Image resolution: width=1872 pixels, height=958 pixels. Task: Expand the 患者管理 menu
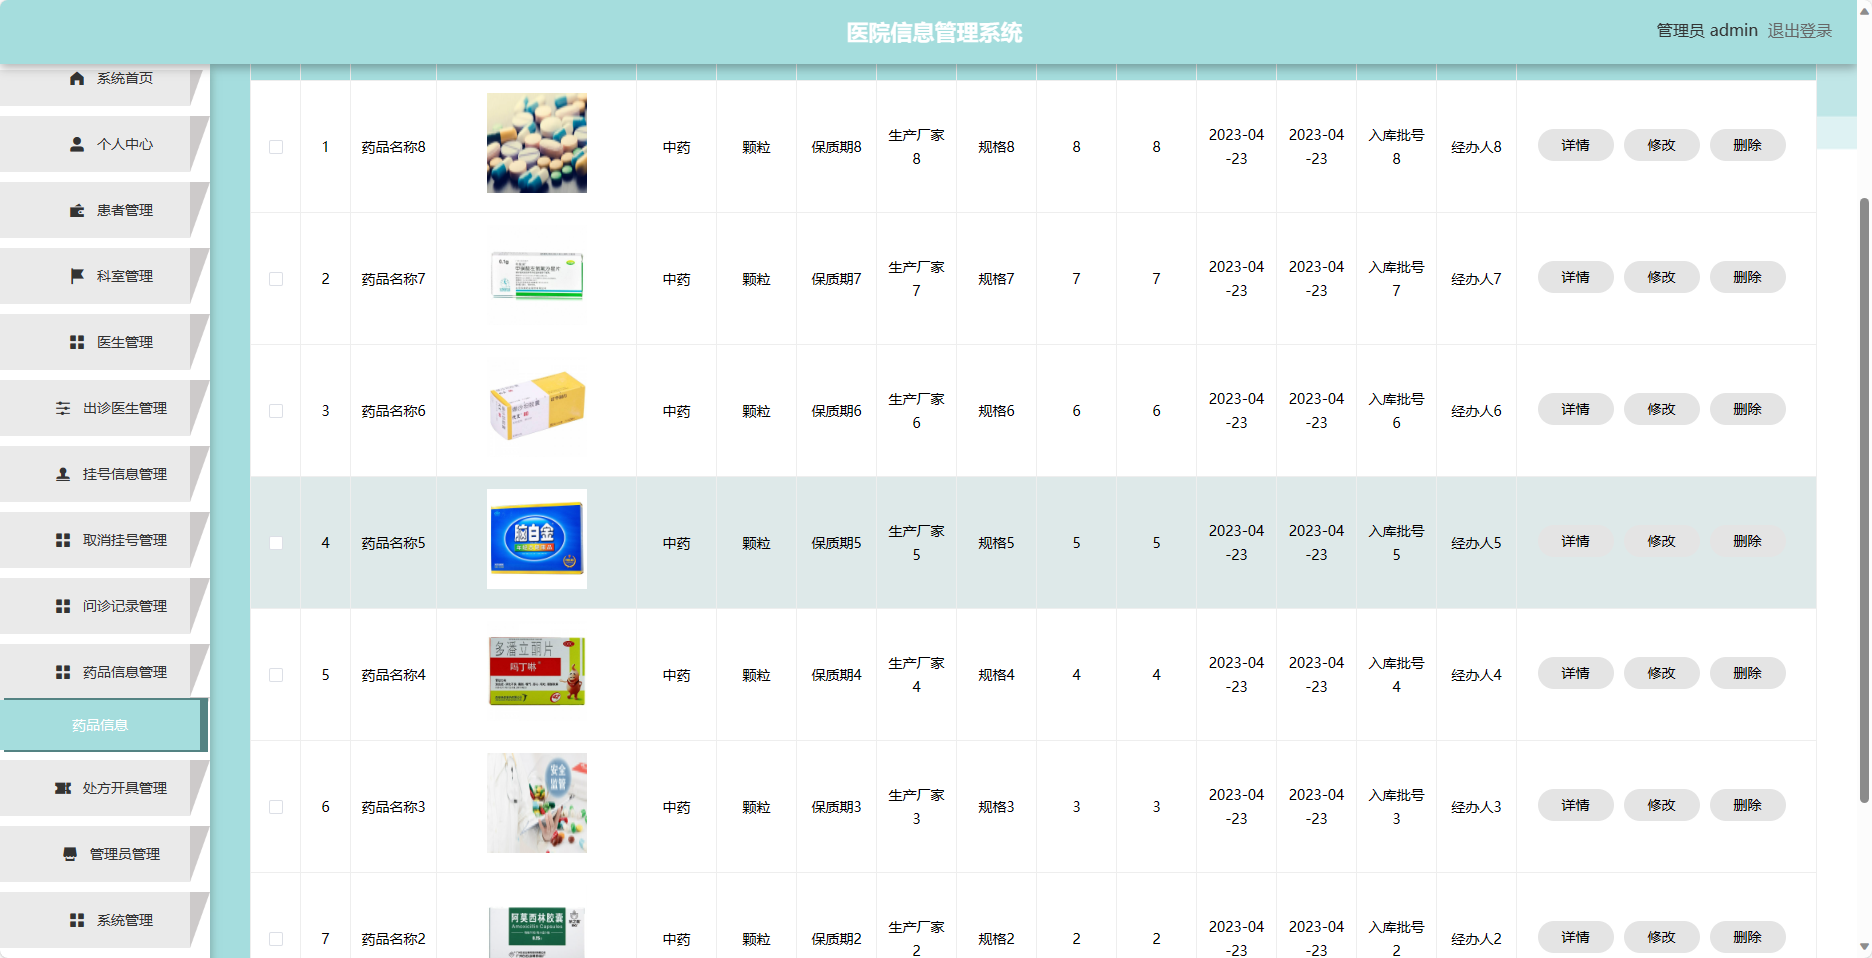coord(104,210)
